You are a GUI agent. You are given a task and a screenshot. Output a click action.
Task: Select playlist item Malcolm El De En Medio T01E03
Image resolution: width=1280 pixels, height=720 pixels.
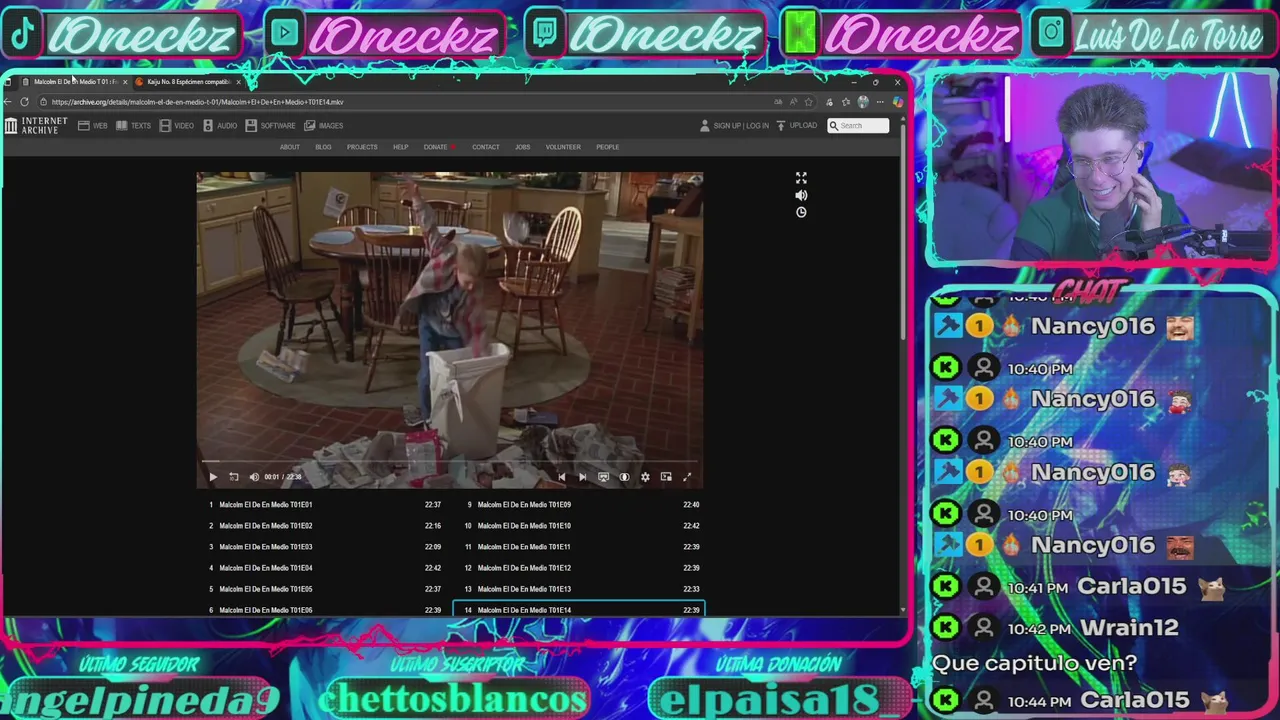tap(324, 547)
